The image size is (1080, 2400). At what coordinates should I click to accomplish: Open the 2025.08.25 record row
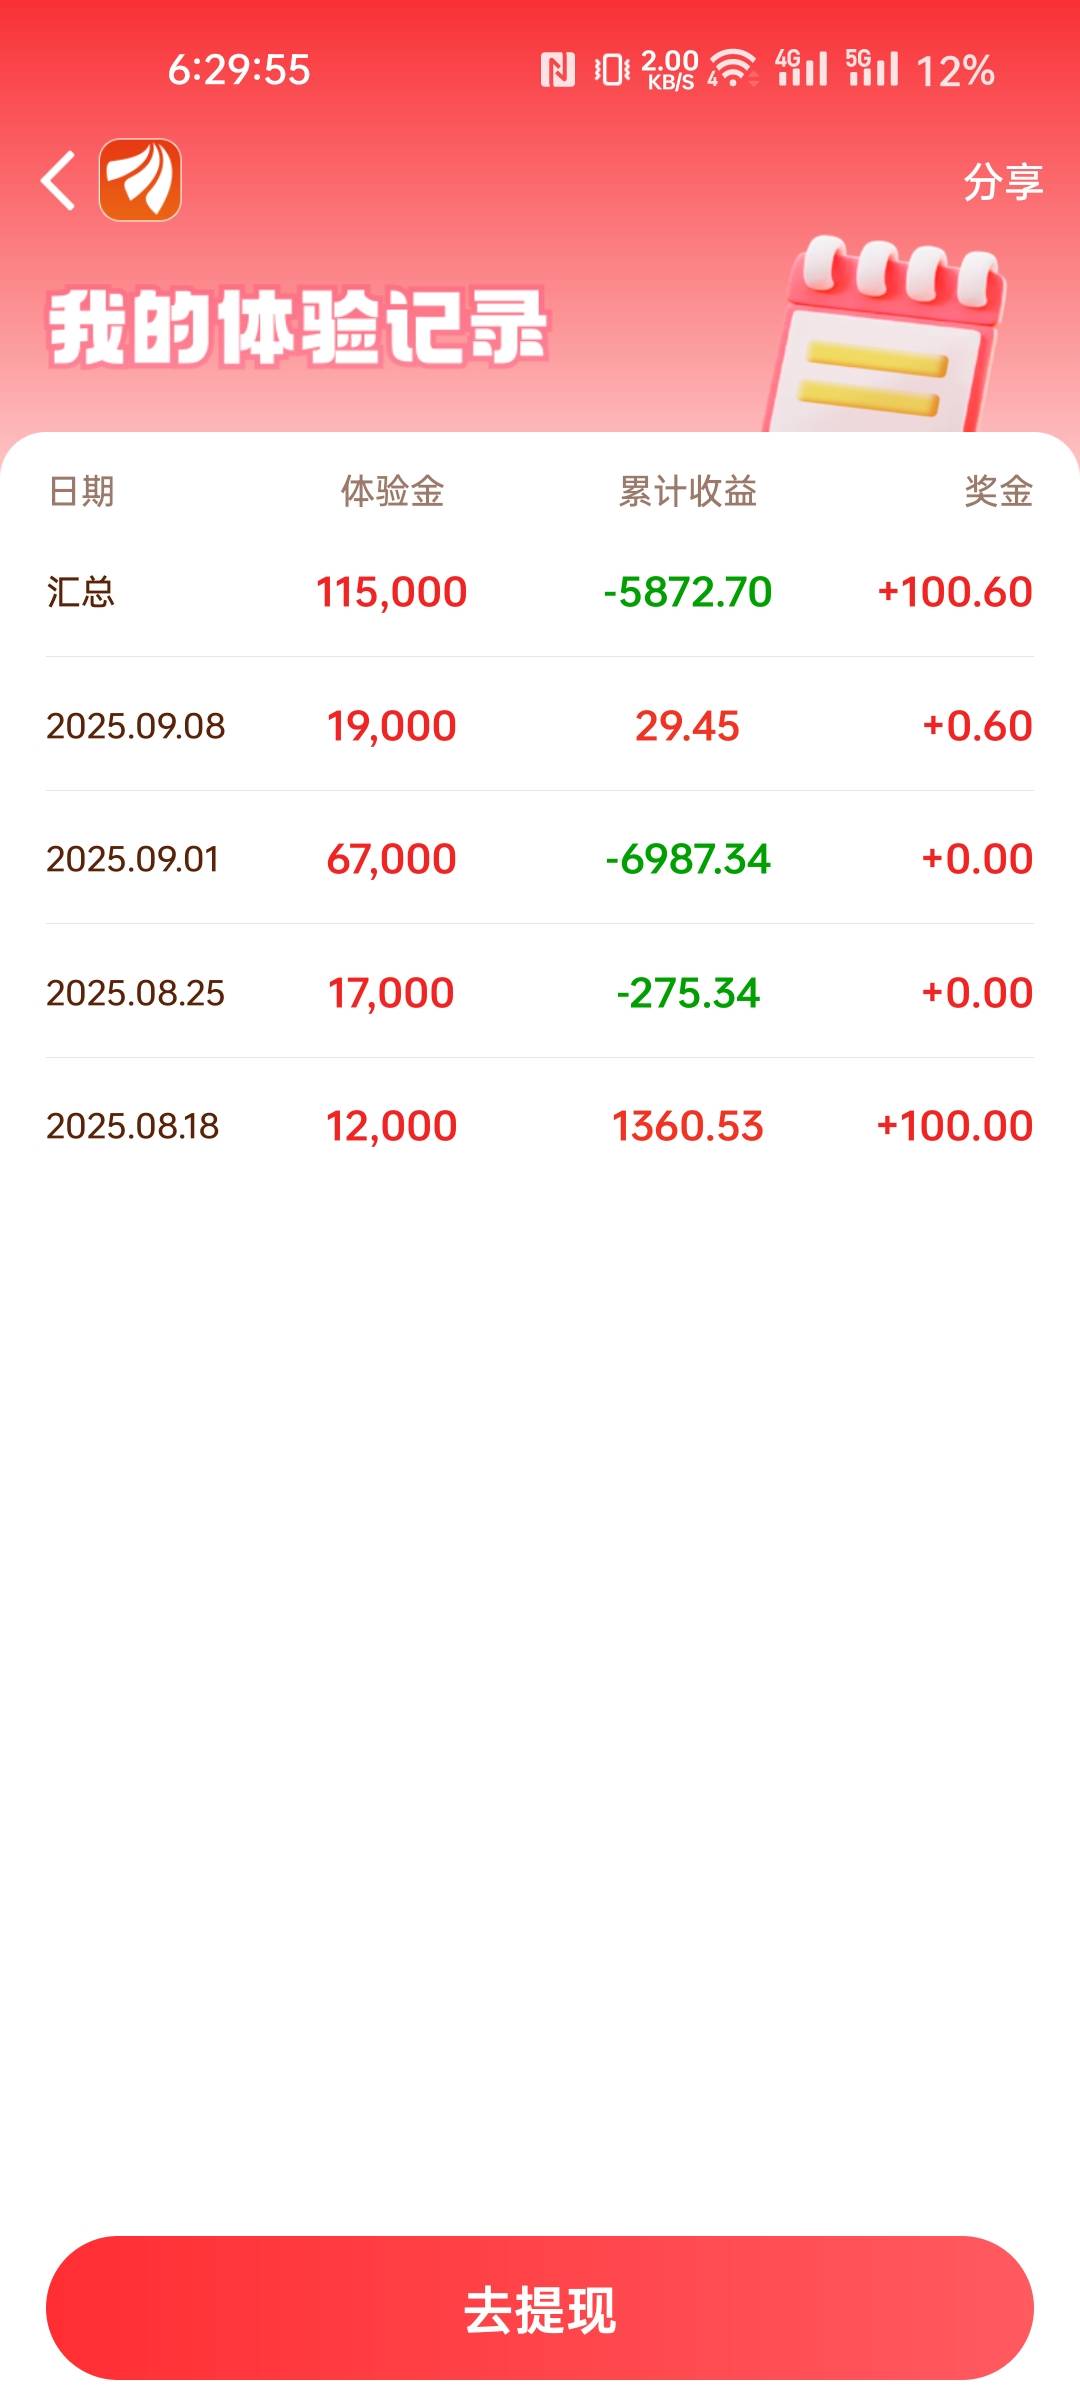[x=540, y=992]
